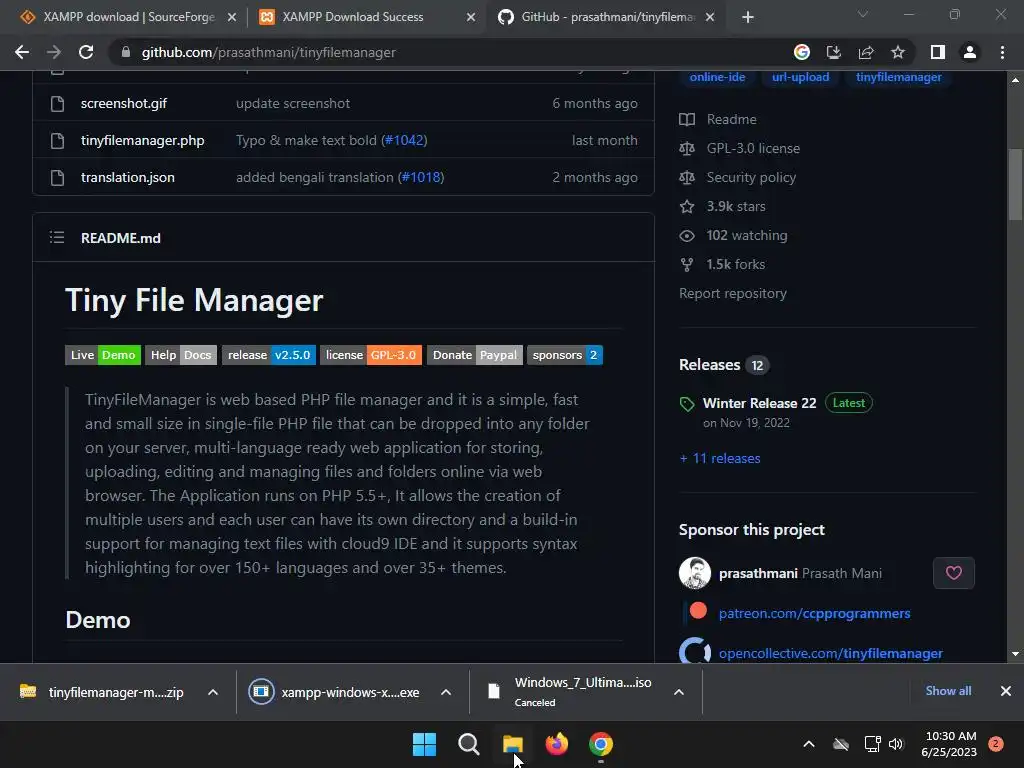Click the url-upload topic tag

[x=801, y=77]
